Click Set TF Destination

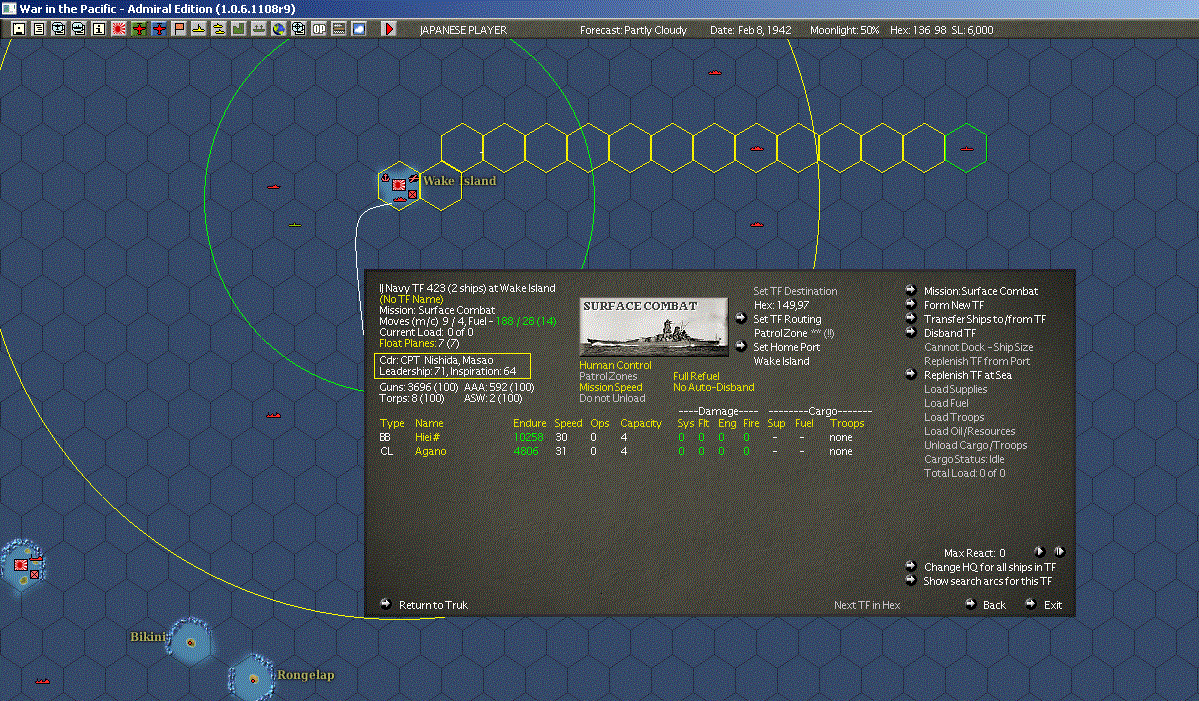pos(794,291)
